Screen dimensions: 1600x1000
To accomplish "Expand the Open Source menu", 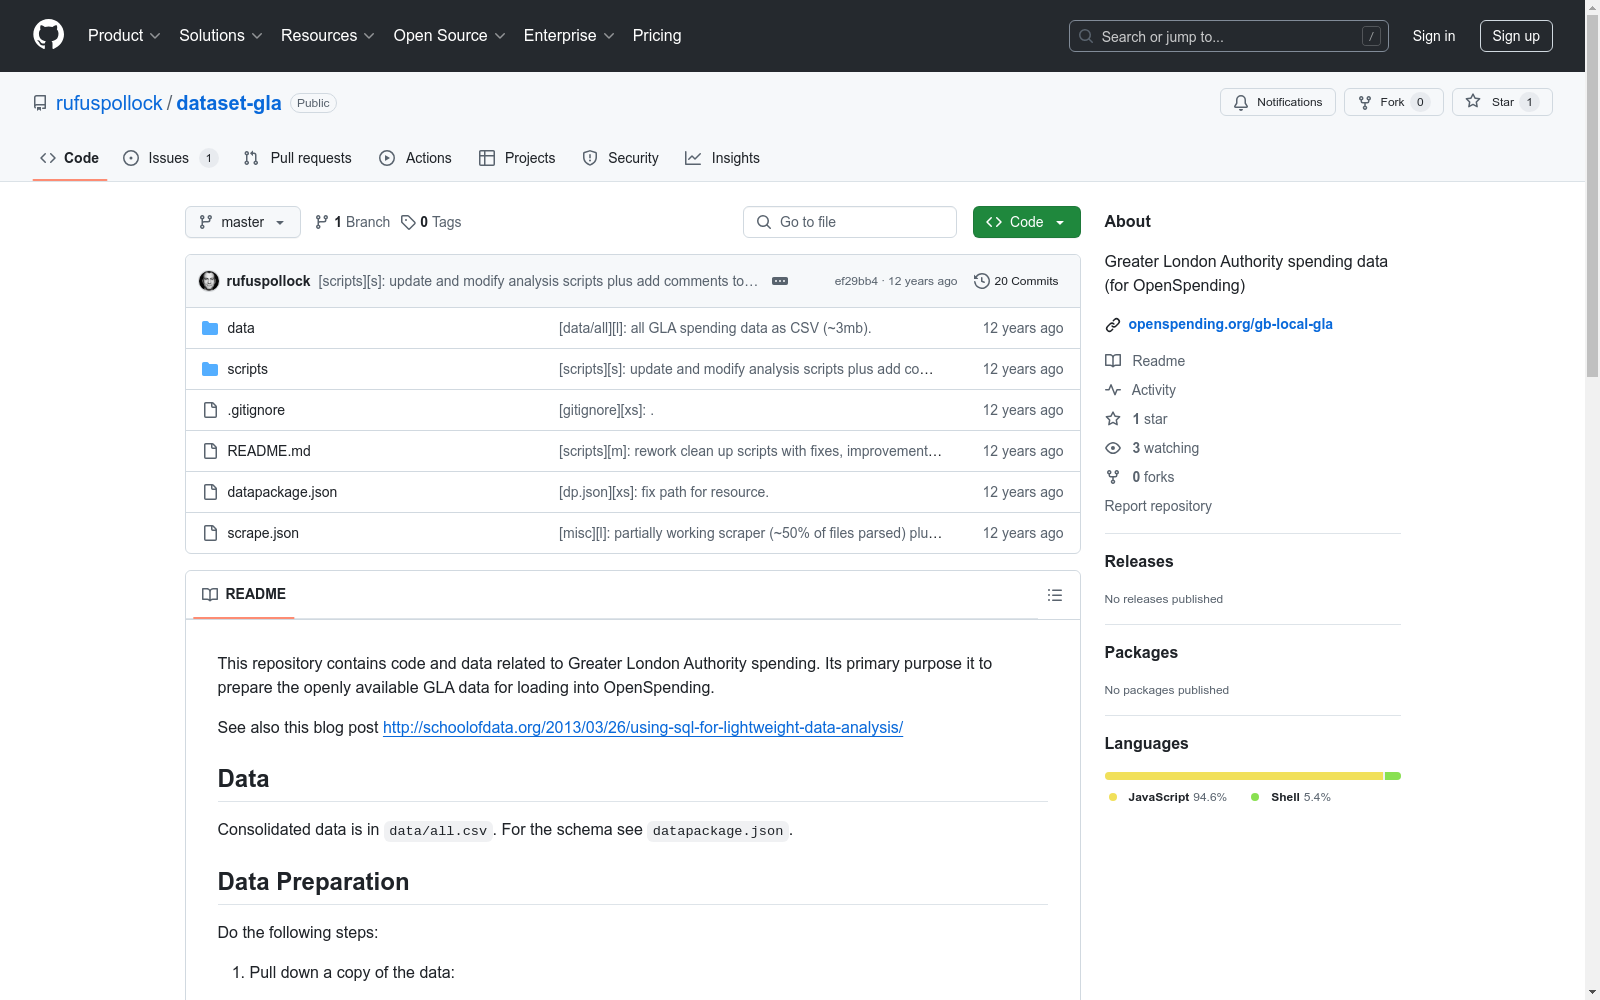I will pyautogui.click(x=450, y=35).
